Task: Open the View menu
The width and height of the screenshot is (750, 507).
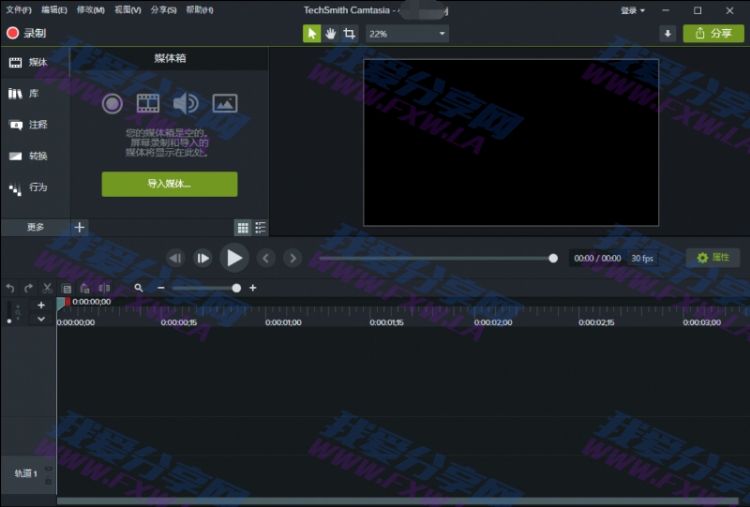Action: click(x=128, y=10)
